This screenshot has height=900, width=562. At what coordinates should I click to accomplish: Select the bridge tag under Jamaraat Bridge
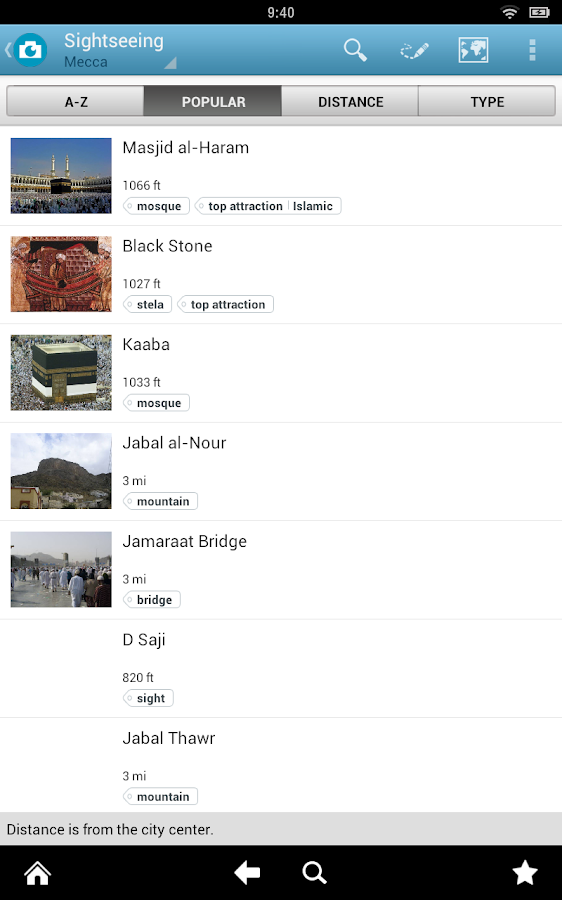pyautogui.click(x=152, y=600)
